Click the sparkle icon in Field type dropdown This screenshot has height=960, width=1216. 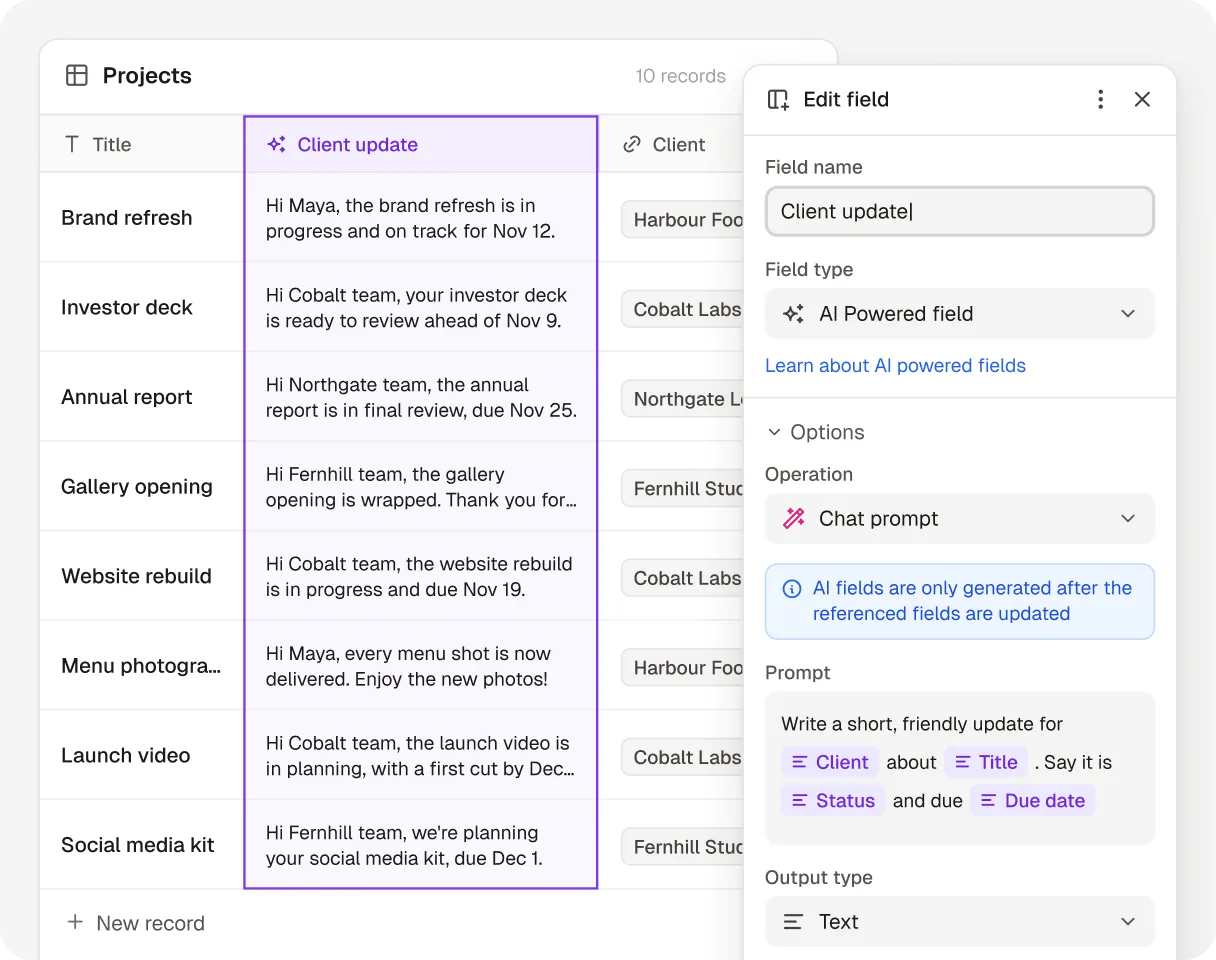[x=793, y=314]
